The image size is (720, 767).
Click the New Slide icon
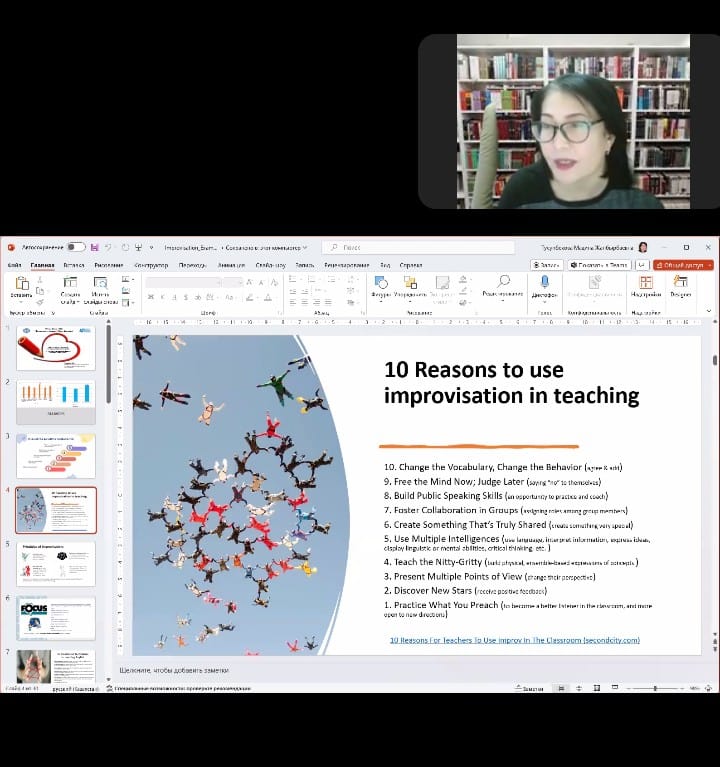(x=70, y=285)
